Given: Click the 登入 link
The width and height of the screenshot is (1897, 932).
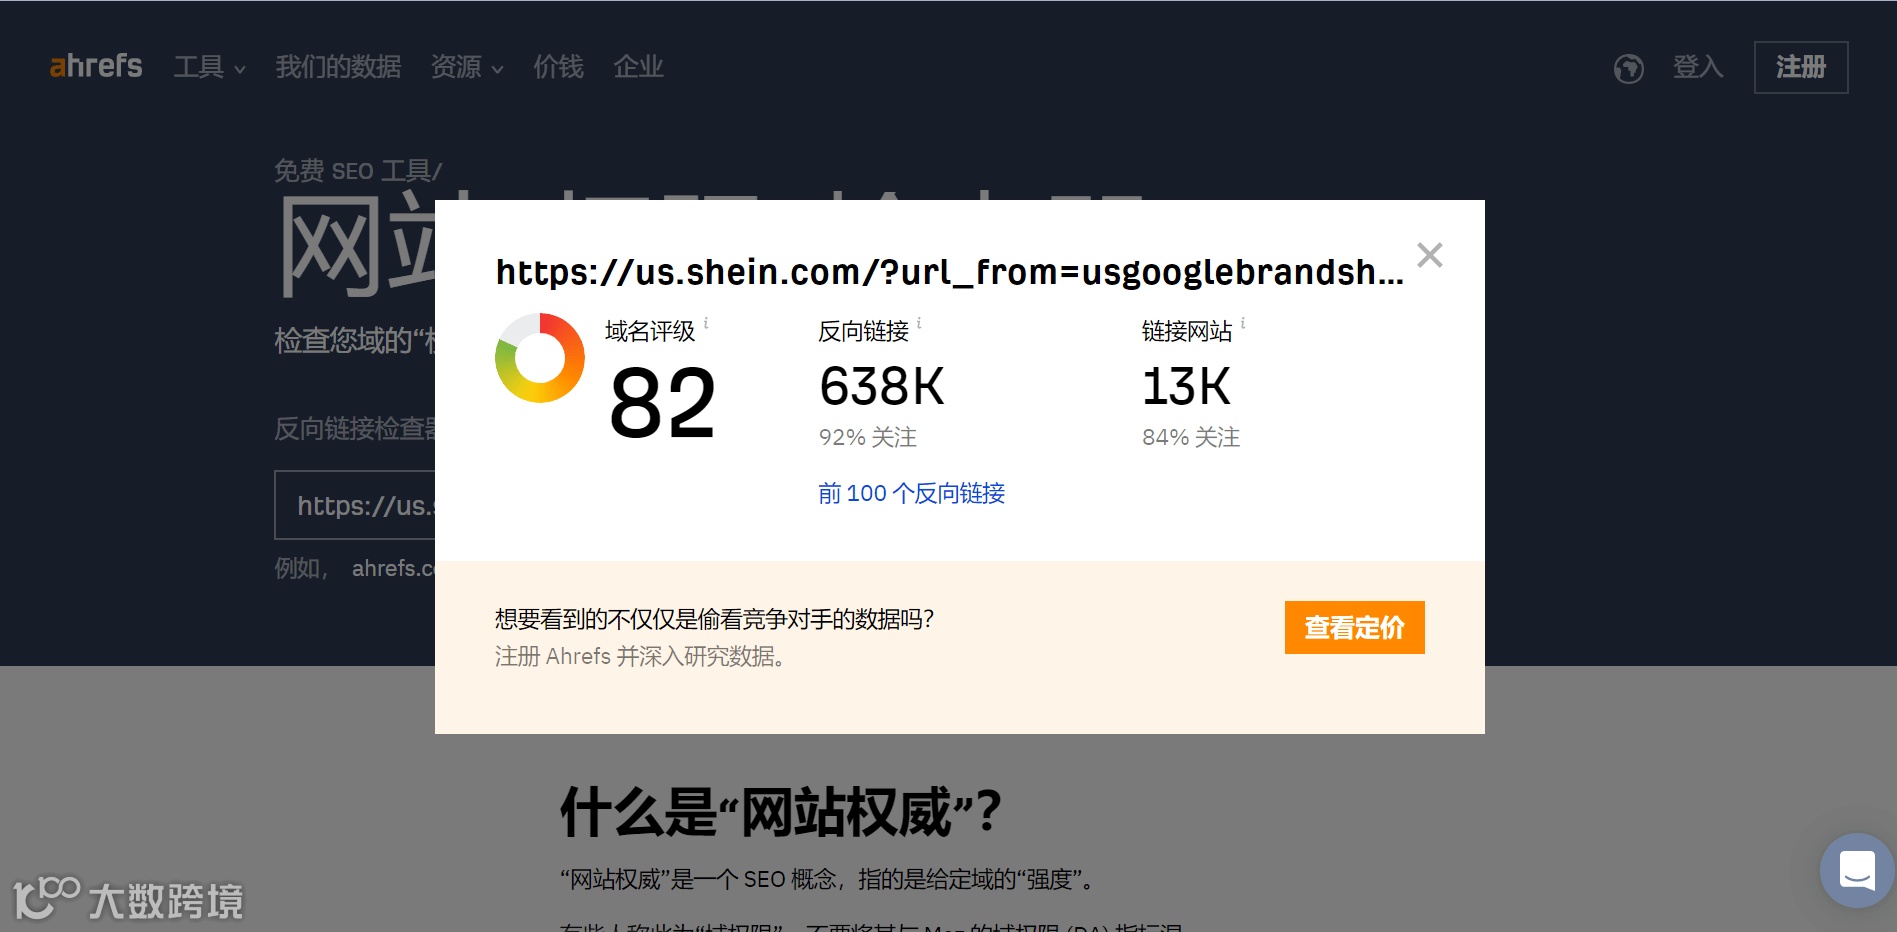Looking at the screenshot, I should tap(1697, 68).
